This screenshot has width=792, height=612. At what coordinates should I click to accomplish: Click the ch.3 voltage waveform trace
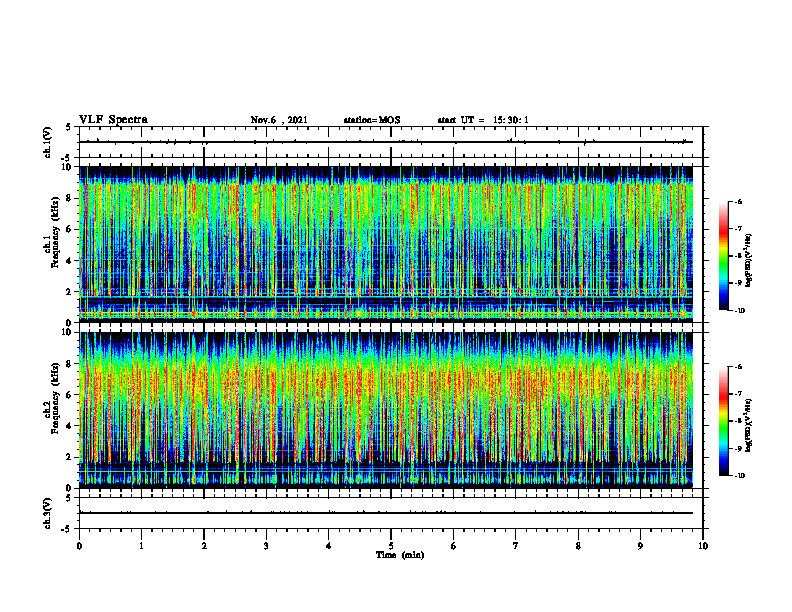point(386,513)
